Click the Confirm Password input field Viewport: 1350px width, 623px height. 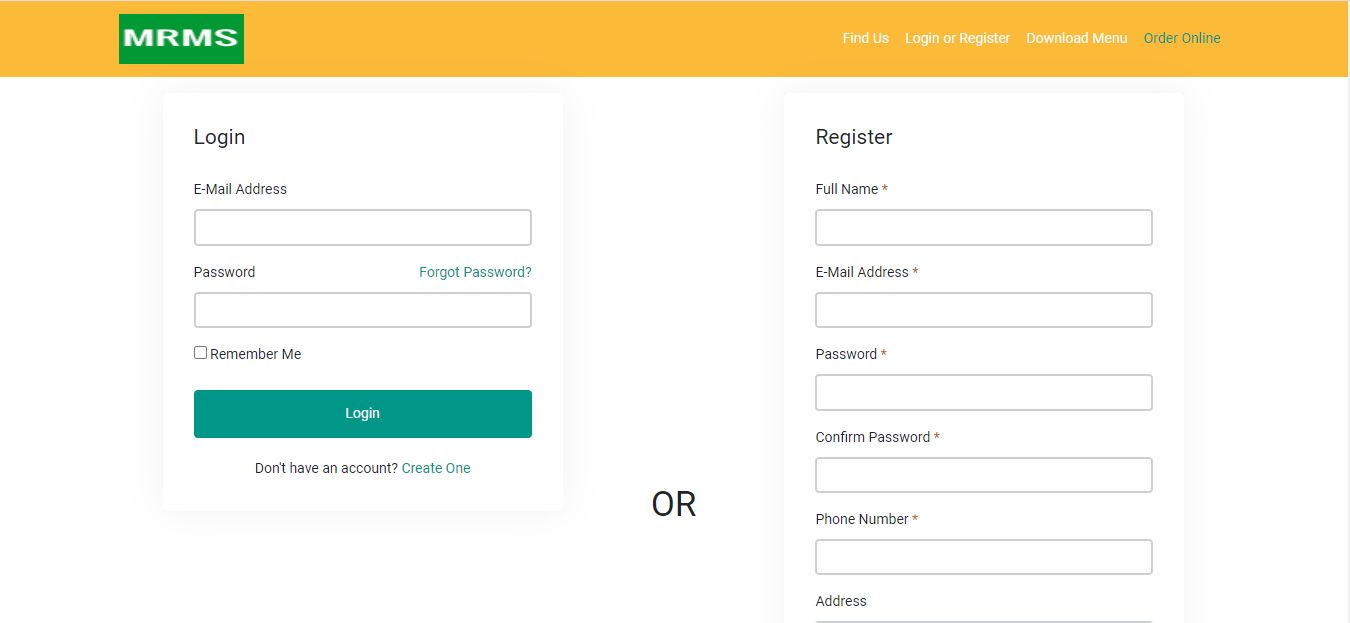[983, 475]
